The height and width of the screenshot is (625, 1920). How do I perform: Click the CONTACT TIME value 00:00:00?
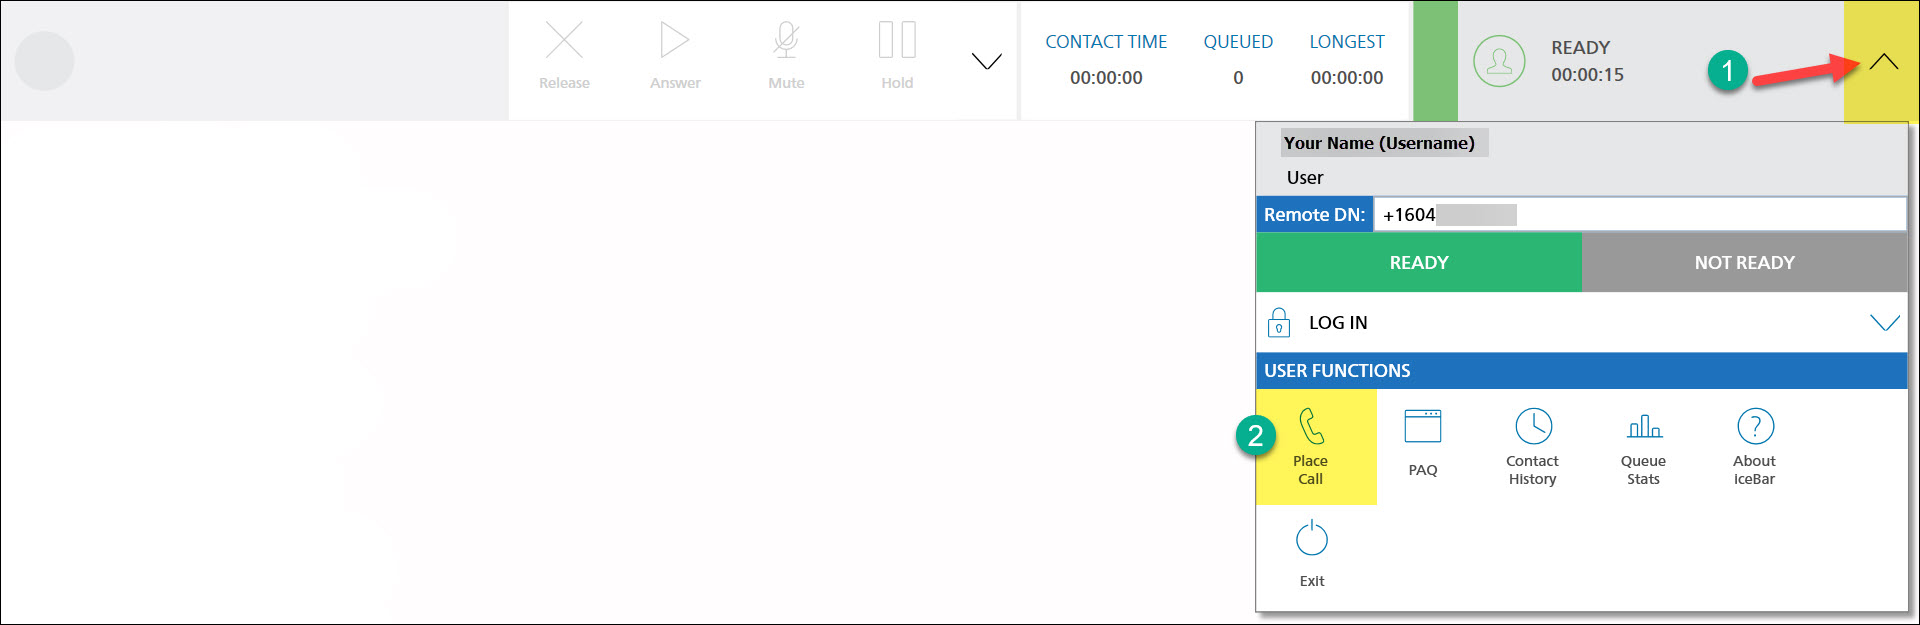(1106, 78)
